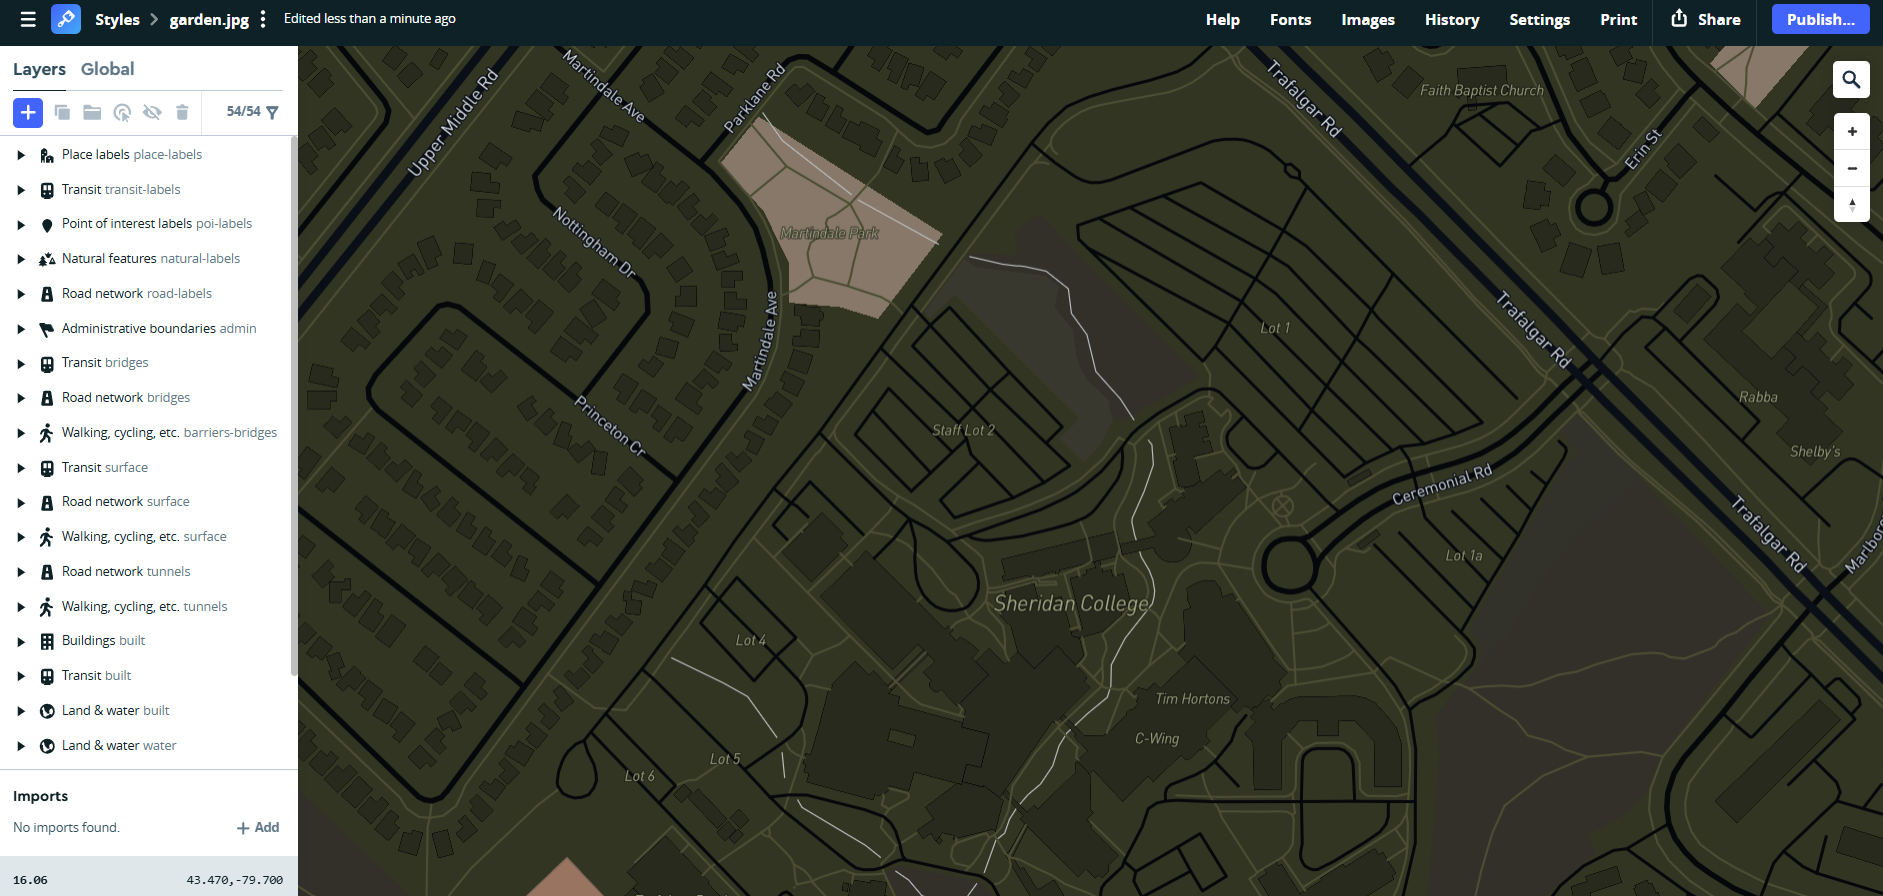Open the Fonts menu in top bar
The height and width of the screenshot is (896, 1883).
click(1290, 20)
